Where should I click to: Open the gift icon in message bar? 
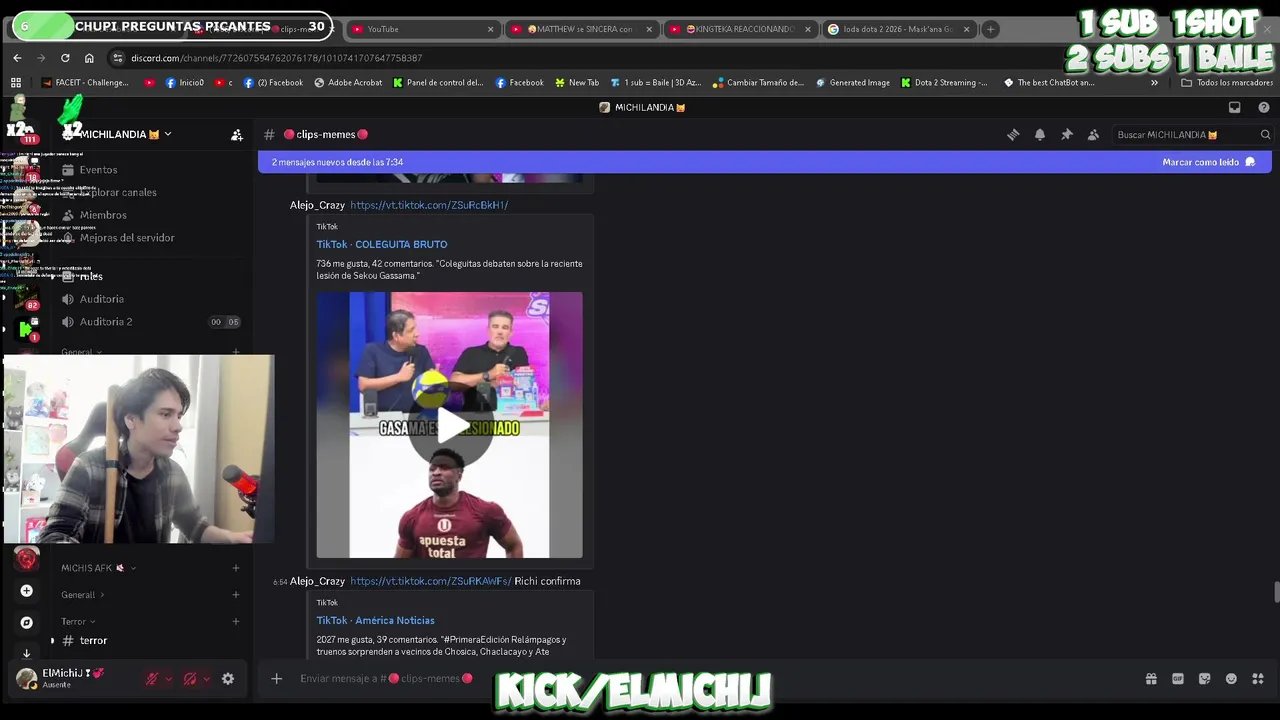coord(1151,679)
